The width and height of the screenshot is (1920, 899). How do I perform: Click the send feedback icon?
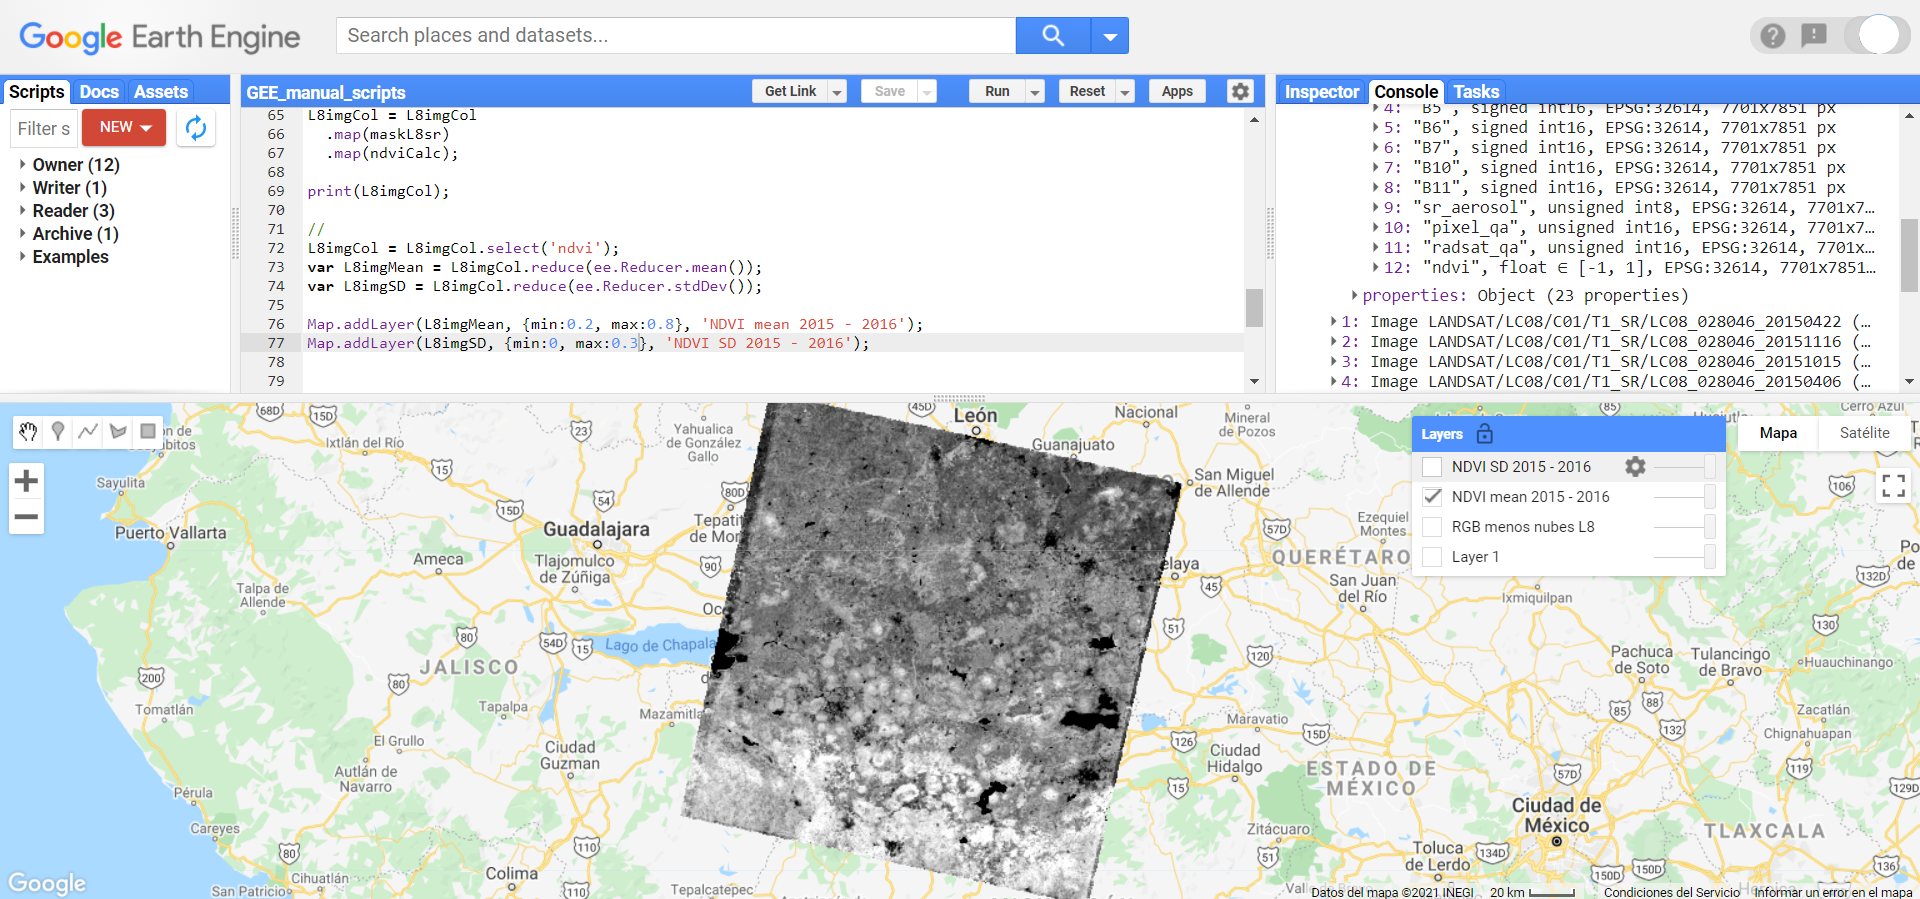pos(1813,36)
